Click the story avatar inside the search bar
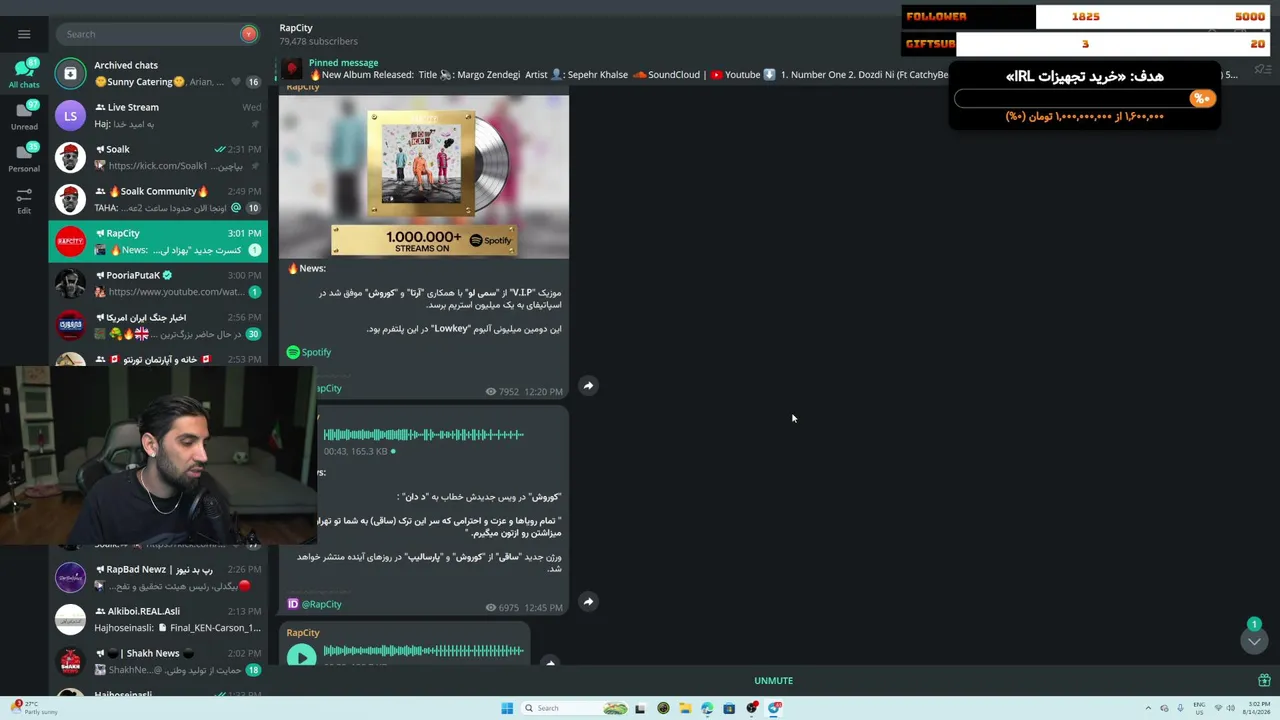The image size is (1280, 720). click(248, 34)
